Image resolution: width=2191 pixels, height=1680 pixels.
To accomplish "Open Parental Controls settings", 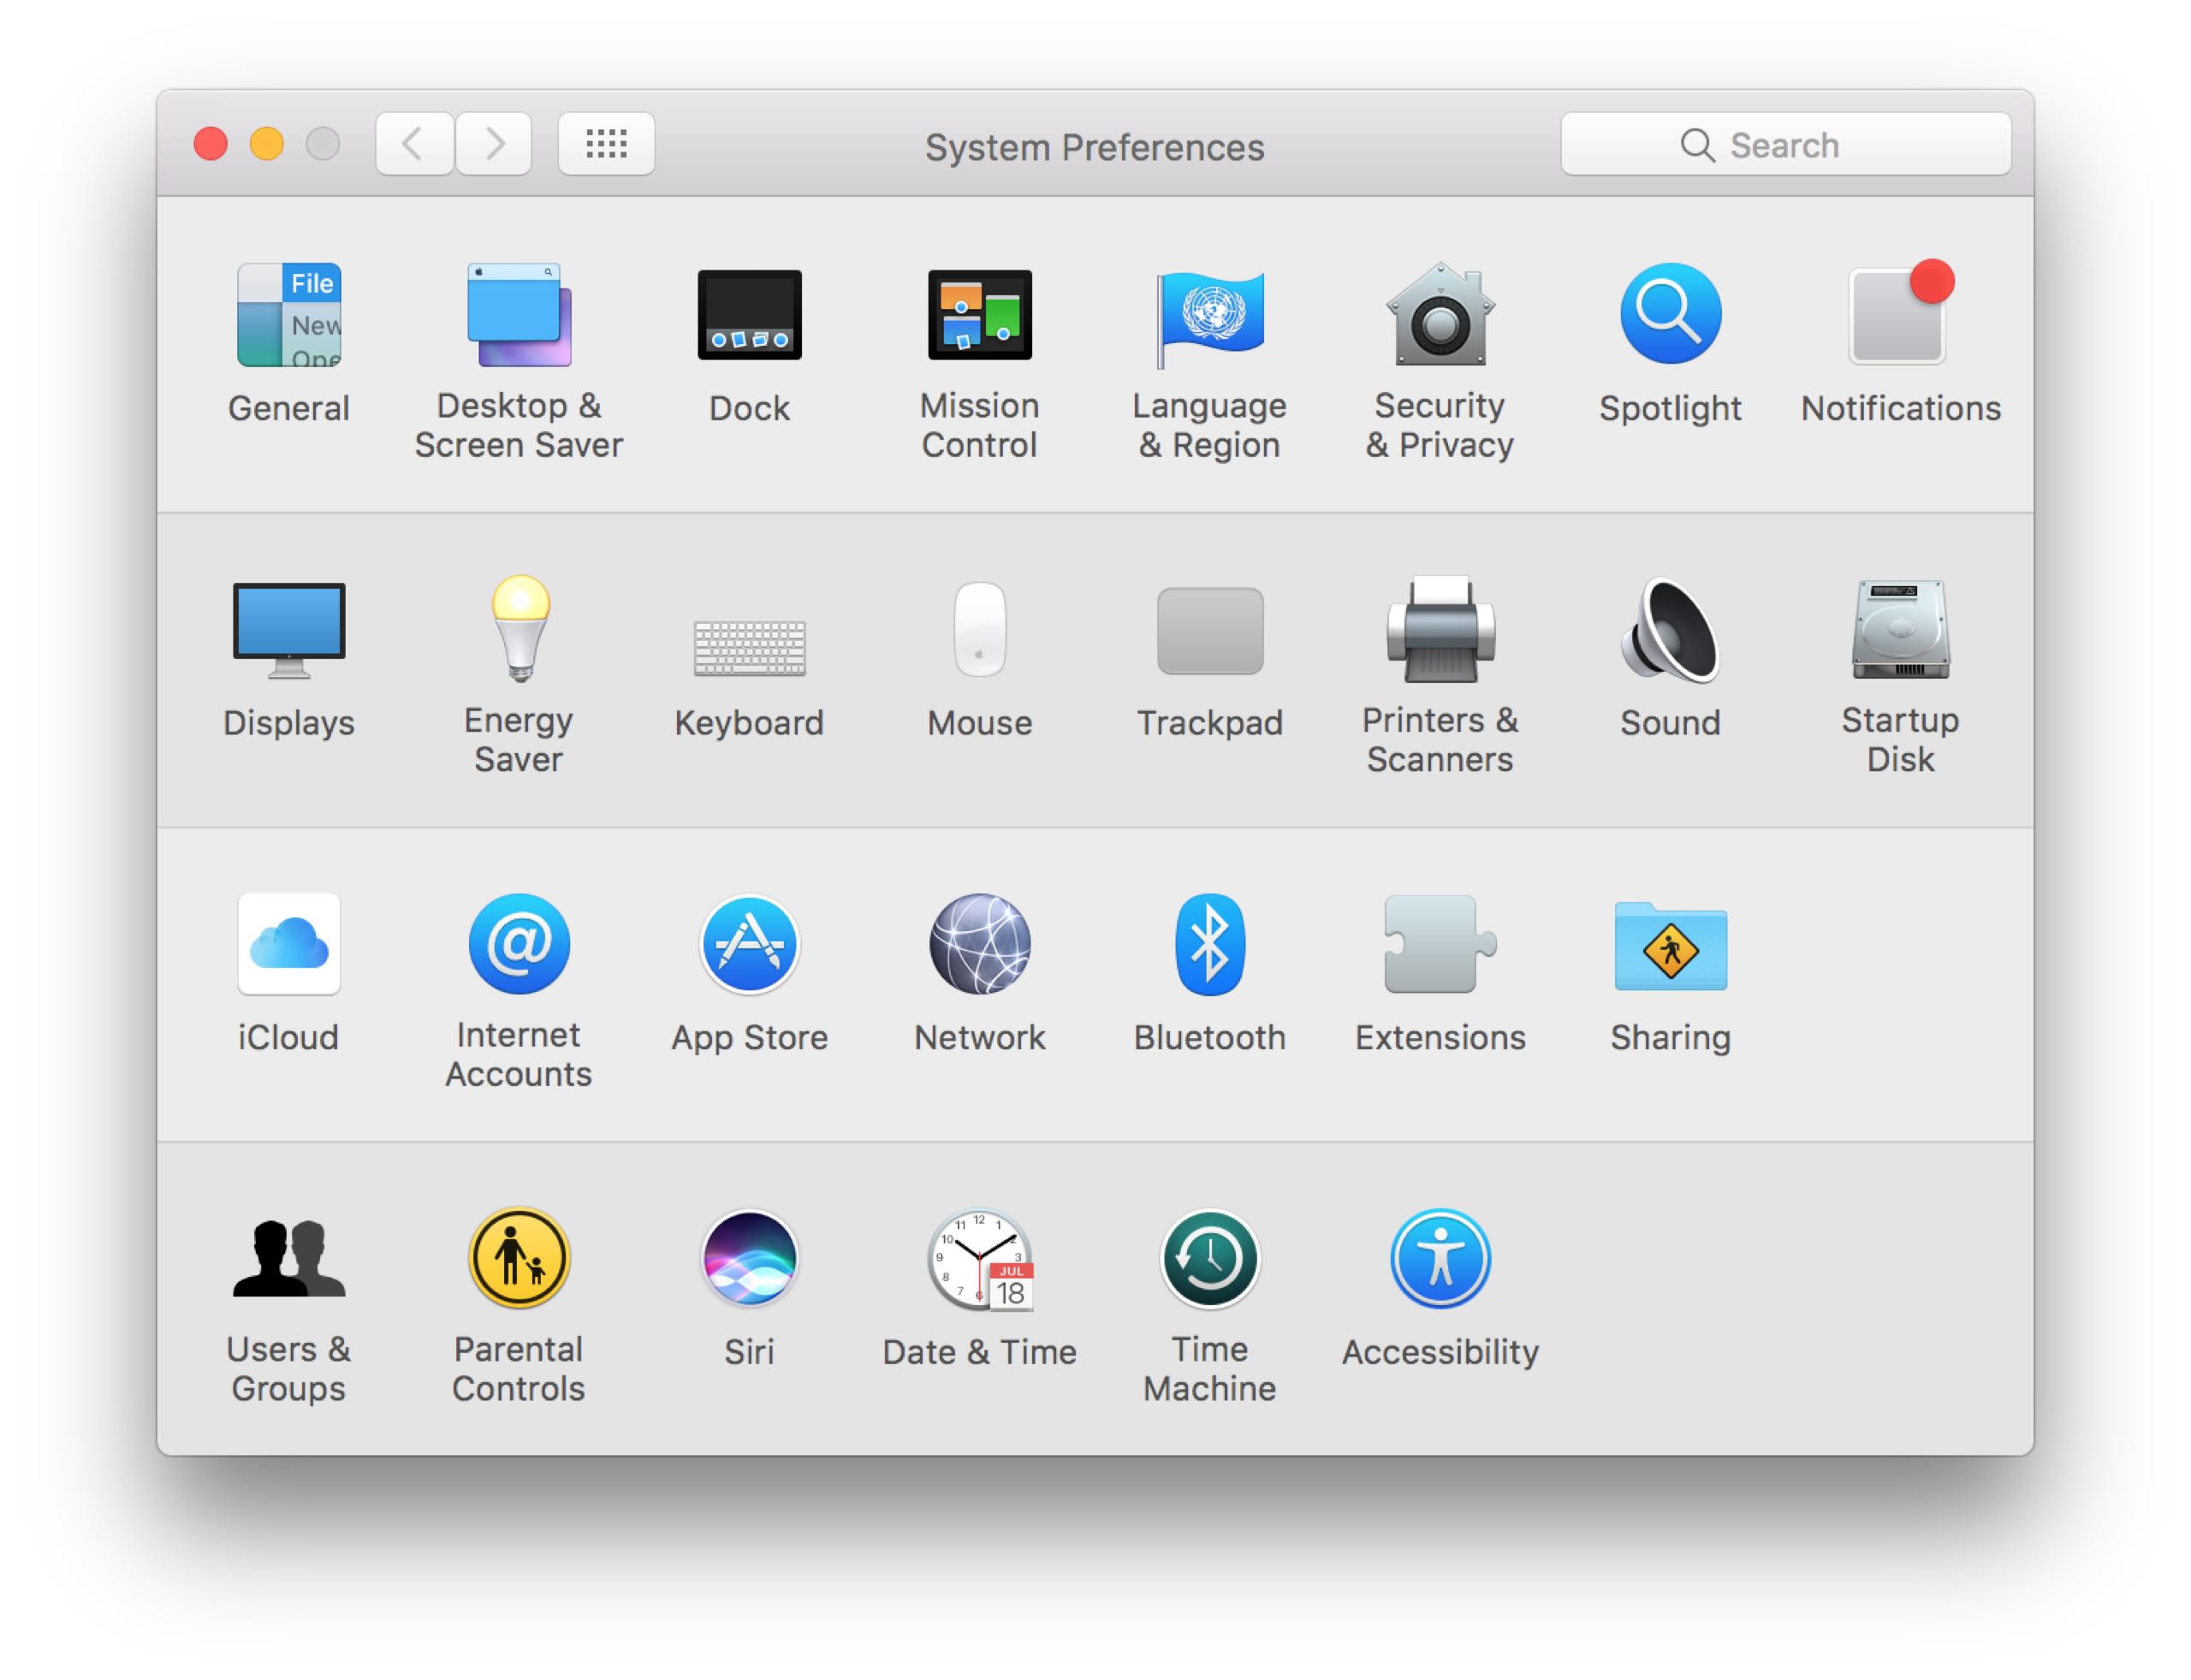I will tap(519, 1259).
